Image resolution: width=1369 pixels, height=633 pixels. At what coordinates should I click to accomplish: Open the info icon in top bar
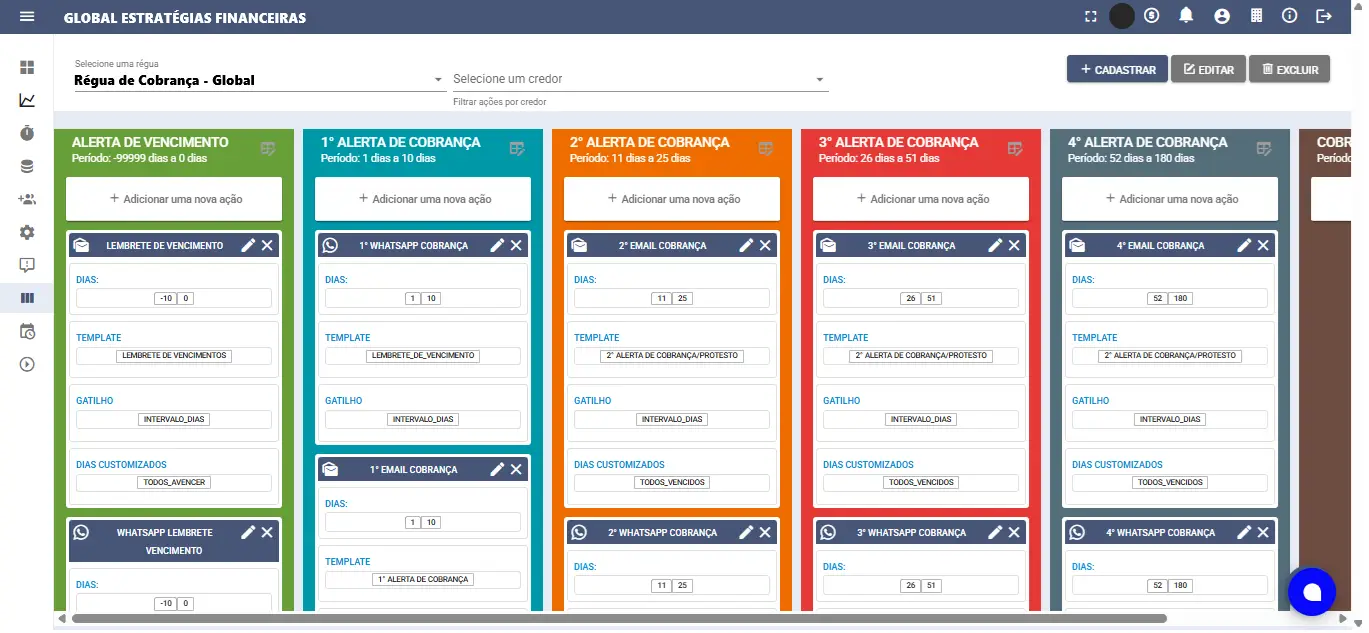(1289, 16)
